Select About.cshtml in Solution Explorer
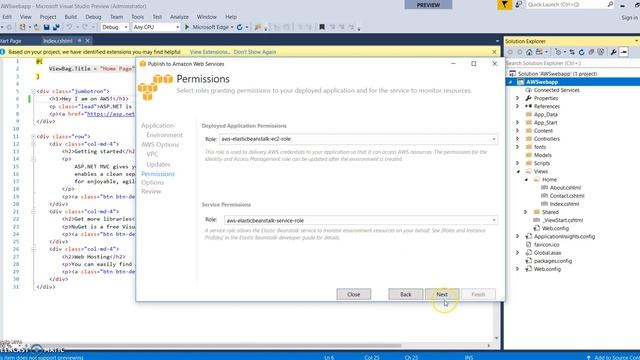640x360 pixels. (565, 188)
